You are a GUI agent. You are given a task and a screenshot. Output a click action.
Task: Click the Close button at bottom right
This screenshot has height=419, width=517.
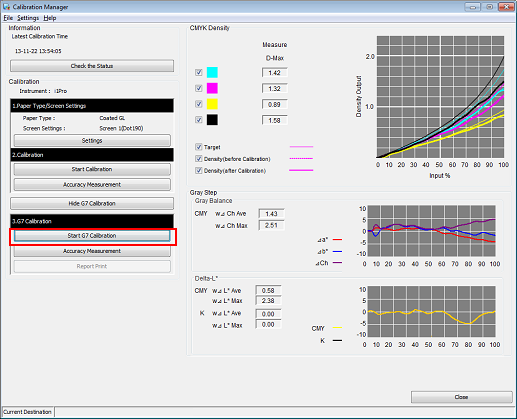point(462,397)
